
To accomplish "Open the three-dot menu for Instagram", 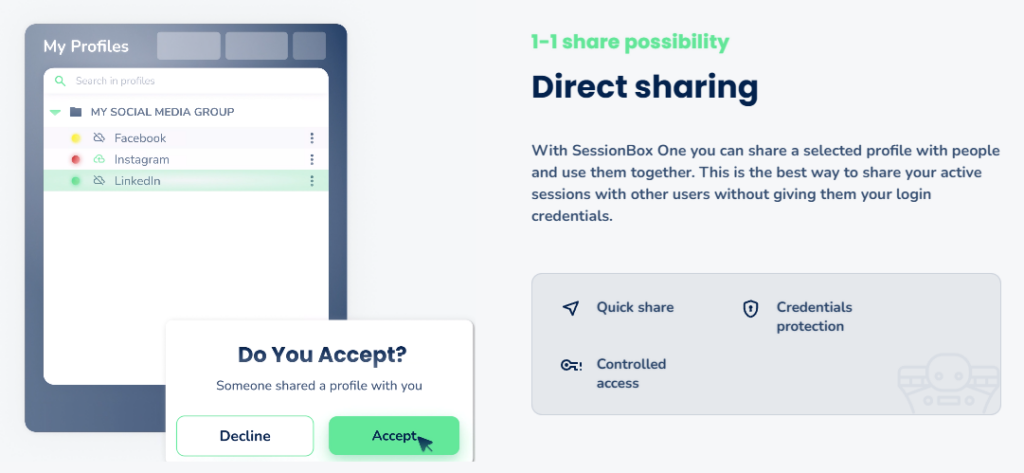I will pyautogui.click(x=312, y=159).
